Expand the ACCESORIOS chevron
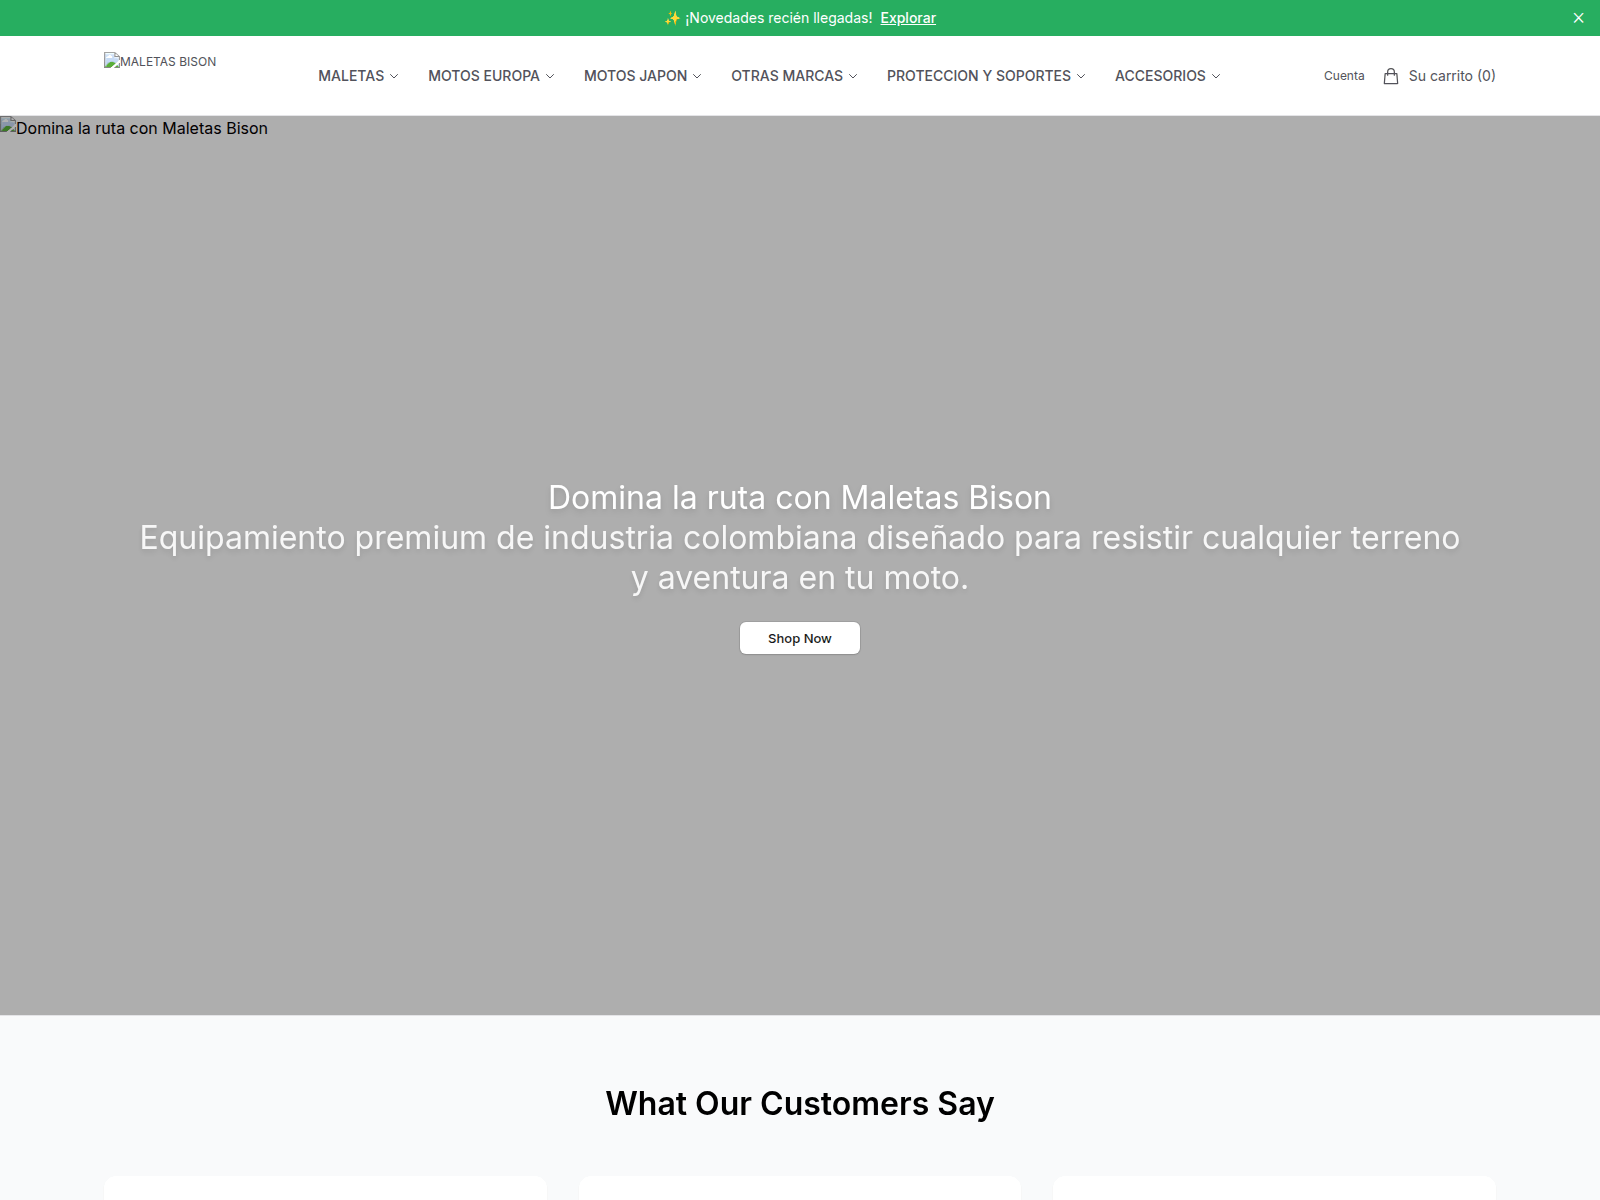Screen dimensions: 1600x1200 click(1216, 76)
